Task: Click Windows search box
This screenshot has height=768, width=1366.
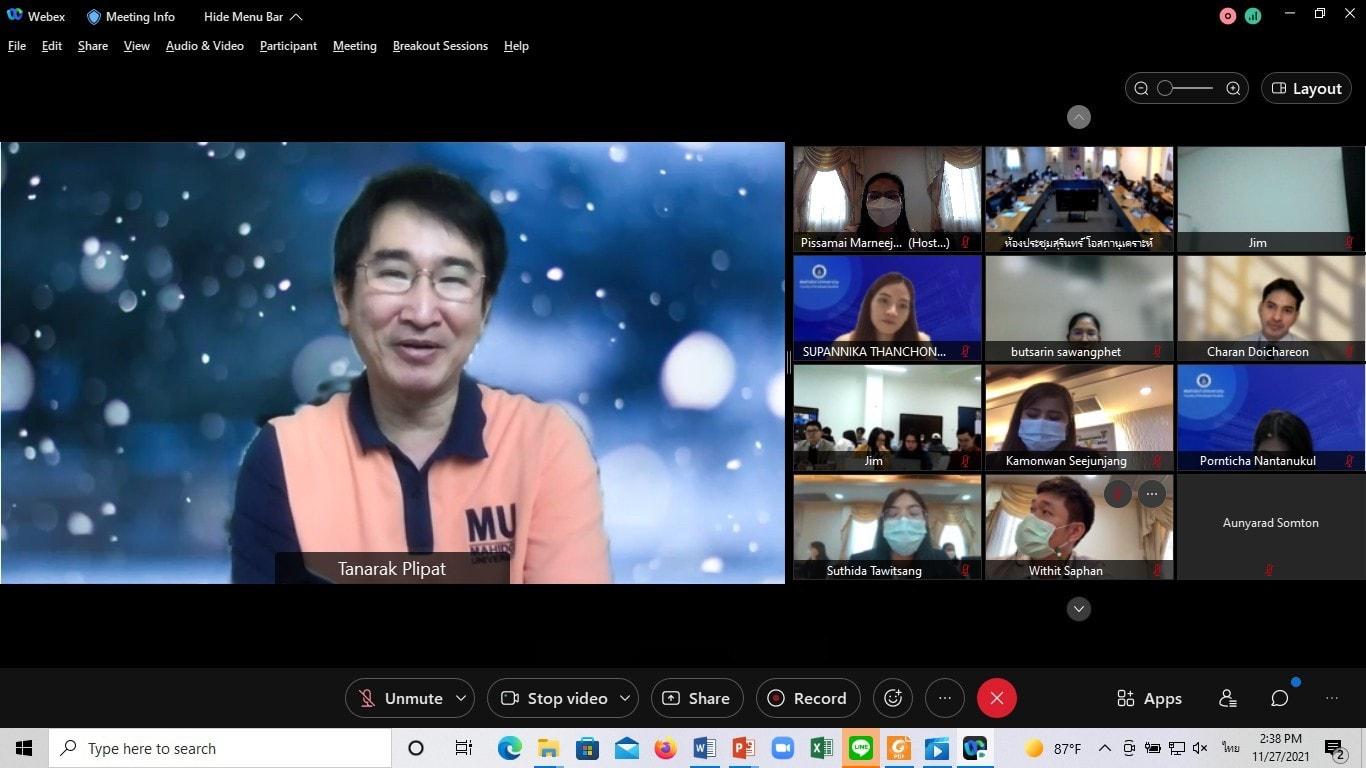Action: point(222,748)
